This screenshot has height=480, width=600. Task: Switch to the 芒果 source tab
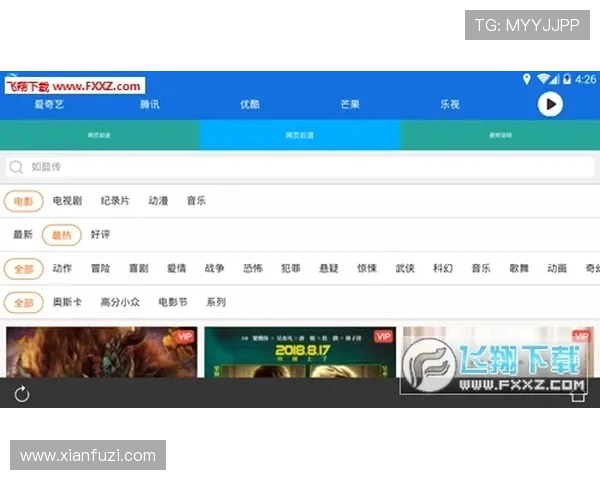point(350,104)
